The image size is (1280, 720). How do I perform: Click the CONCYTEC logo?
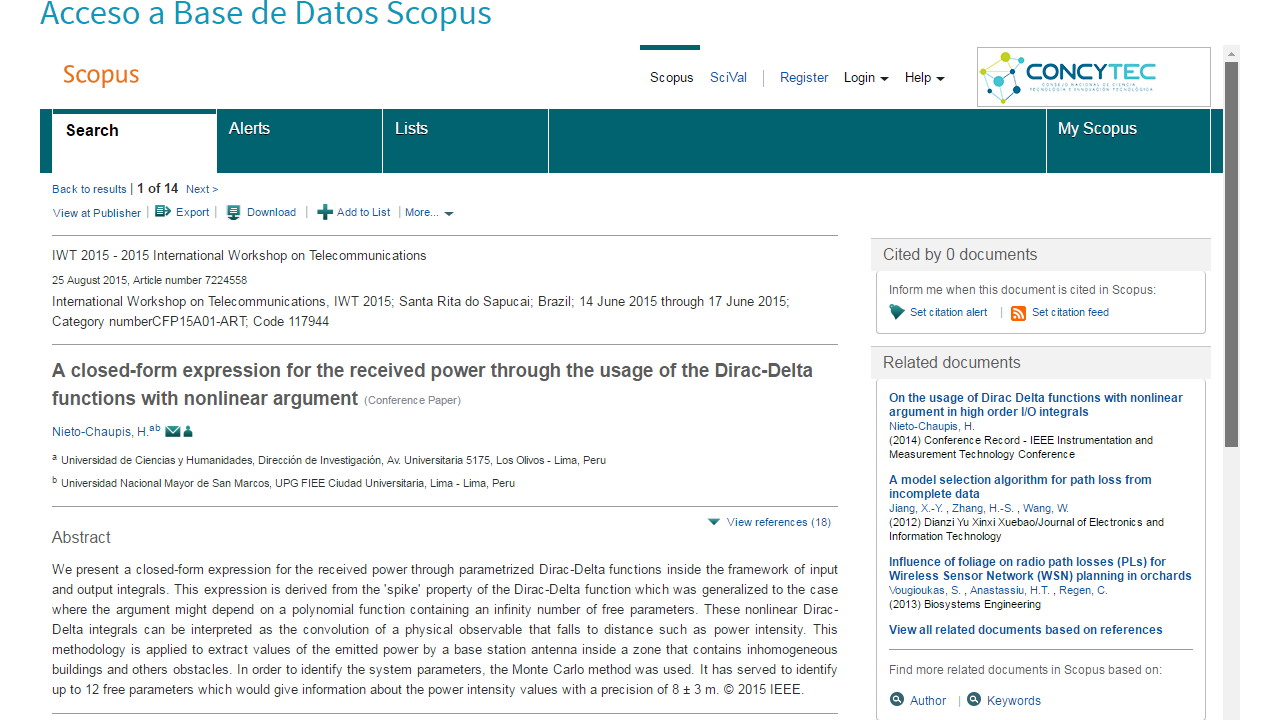[x=1093, y=77]
